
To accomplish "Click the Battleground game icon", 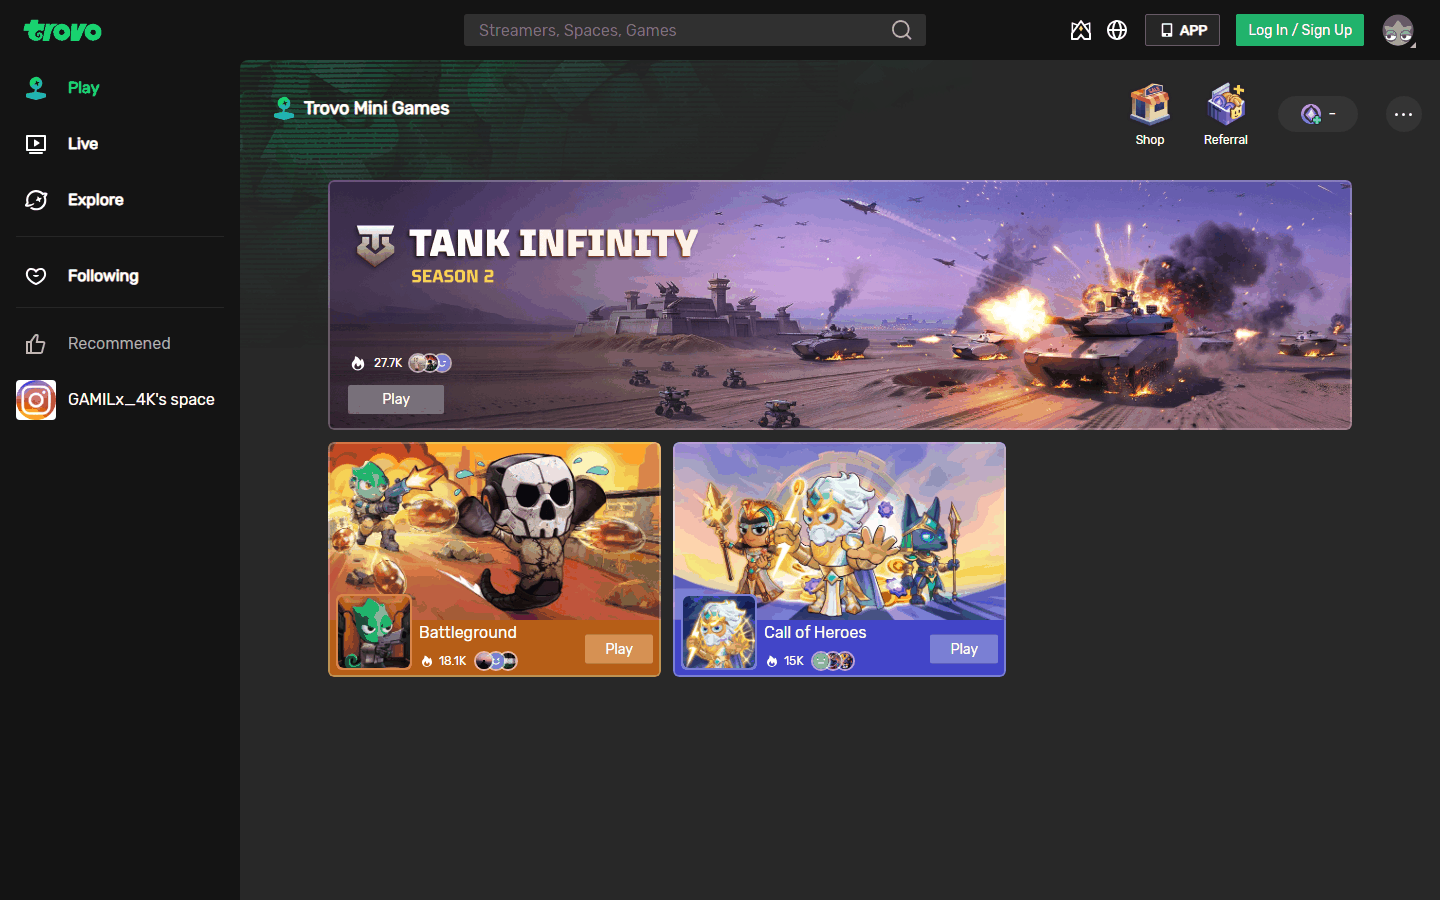I will (x=374, y=632).
